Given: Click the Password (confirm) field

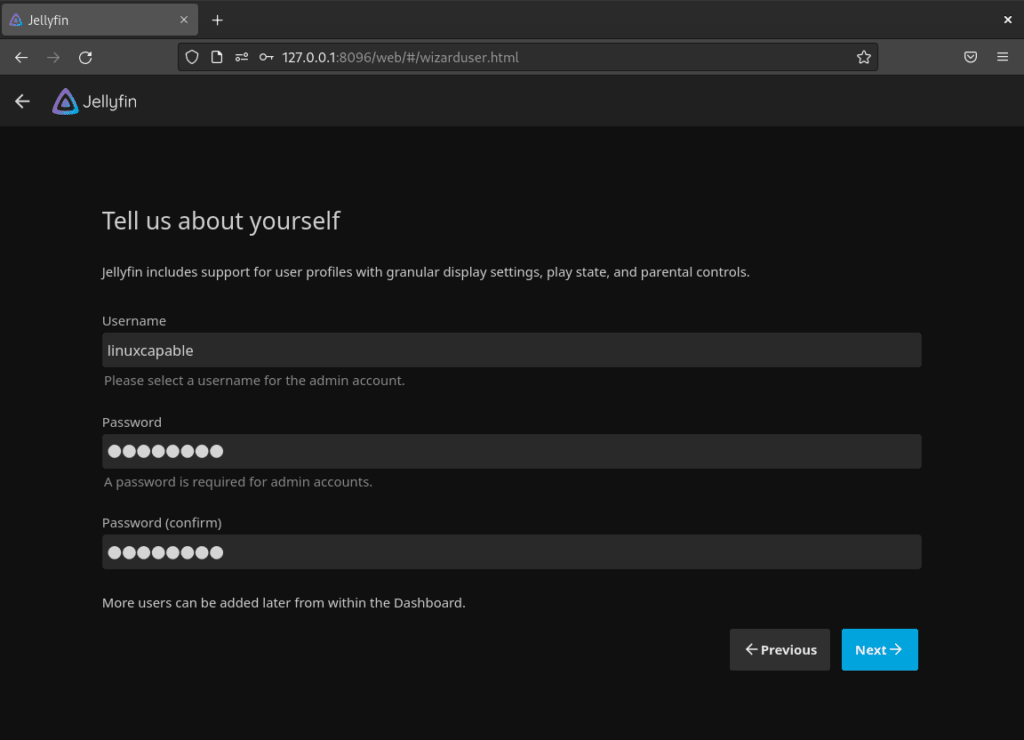Looking at the screenshot, I should click(511, 552).
